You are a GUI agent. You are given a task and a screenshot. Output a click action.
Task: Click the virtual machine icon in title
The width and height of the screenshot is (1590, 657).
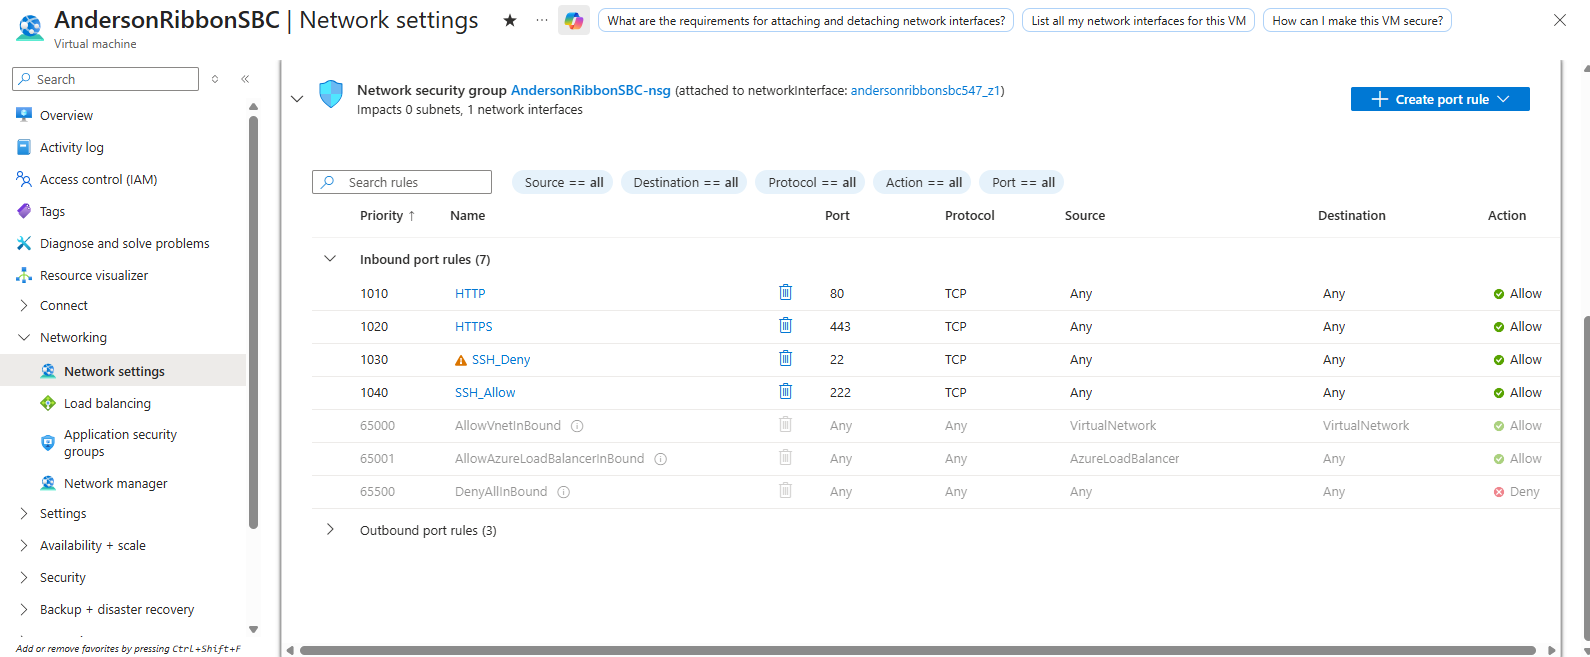click(30, 28)
